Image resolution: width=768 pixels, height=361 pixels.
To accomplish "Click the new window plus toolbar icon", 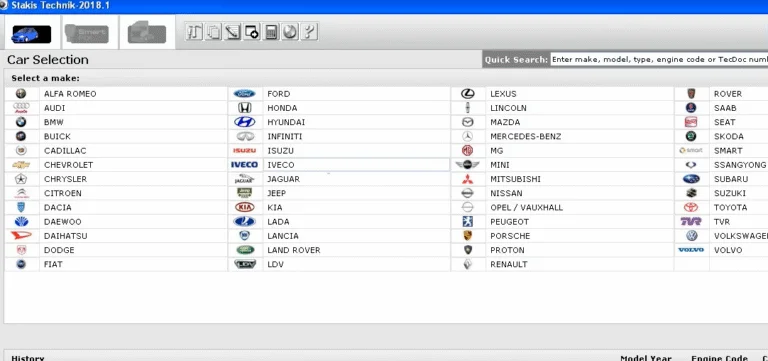I will [251, 32].
